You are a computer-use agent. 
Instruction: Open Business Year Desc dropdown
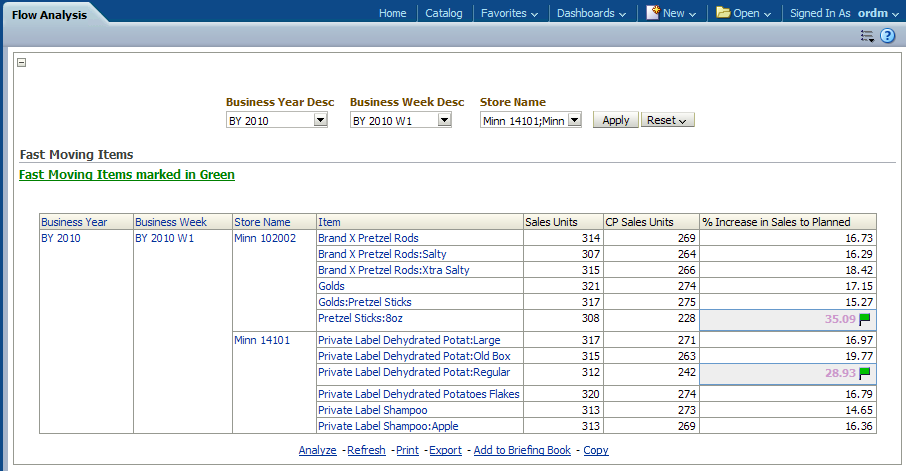point(320,120)
